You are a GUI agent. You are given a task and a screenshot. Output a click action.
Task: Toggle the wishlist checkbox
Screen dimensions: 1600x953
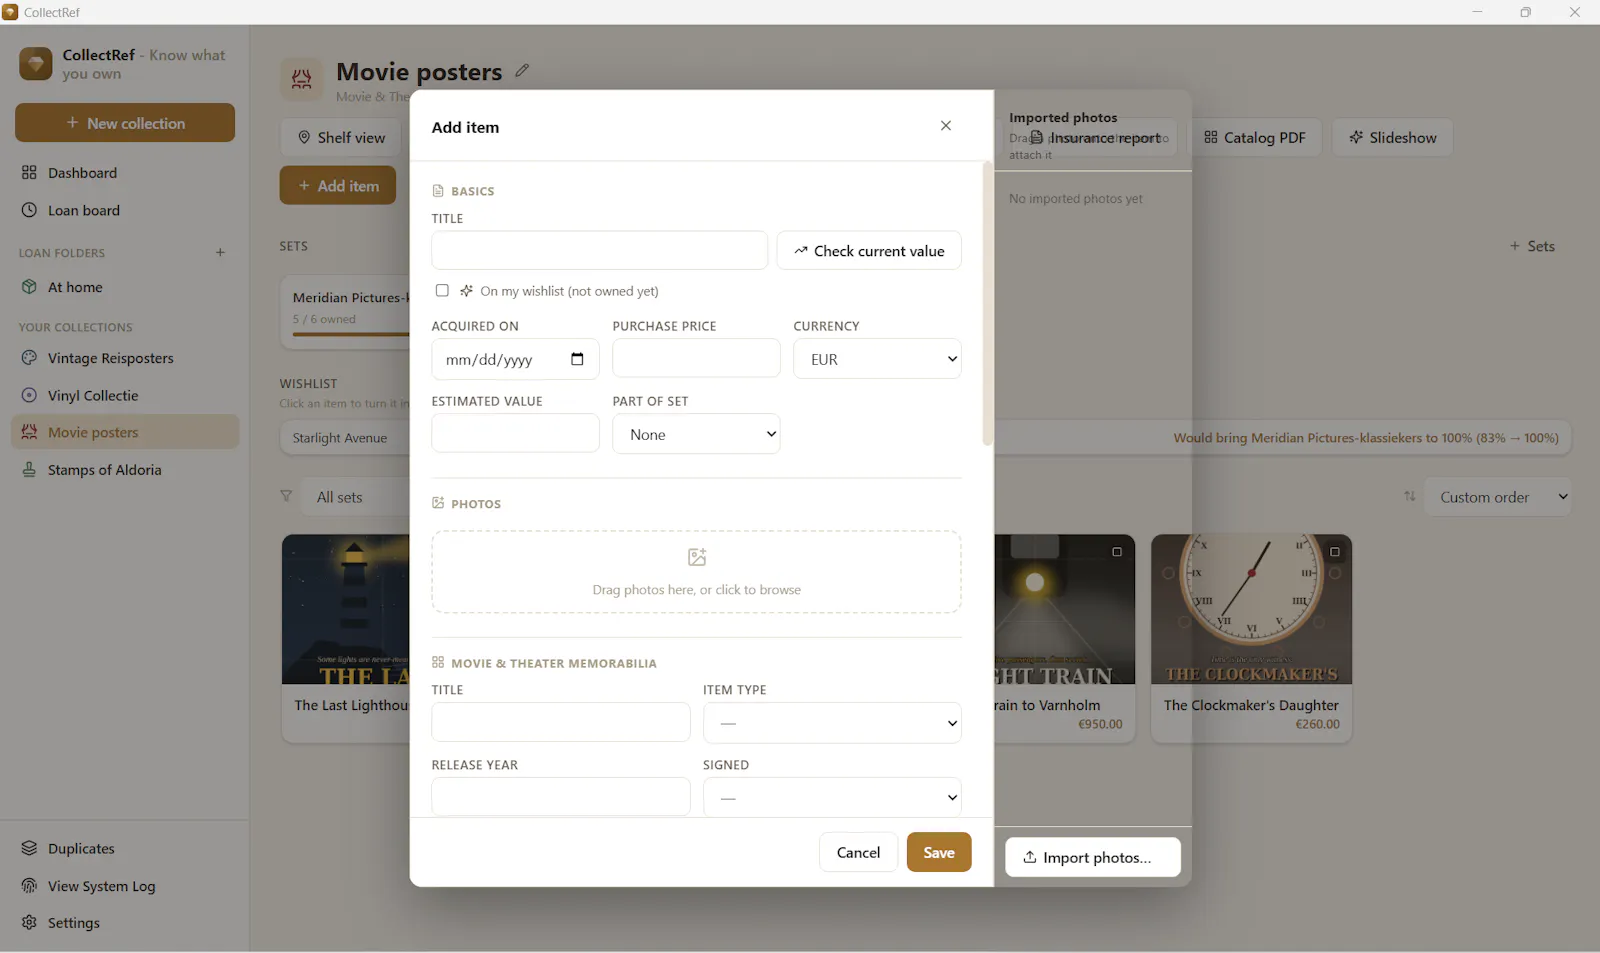[x=442, y=291]
